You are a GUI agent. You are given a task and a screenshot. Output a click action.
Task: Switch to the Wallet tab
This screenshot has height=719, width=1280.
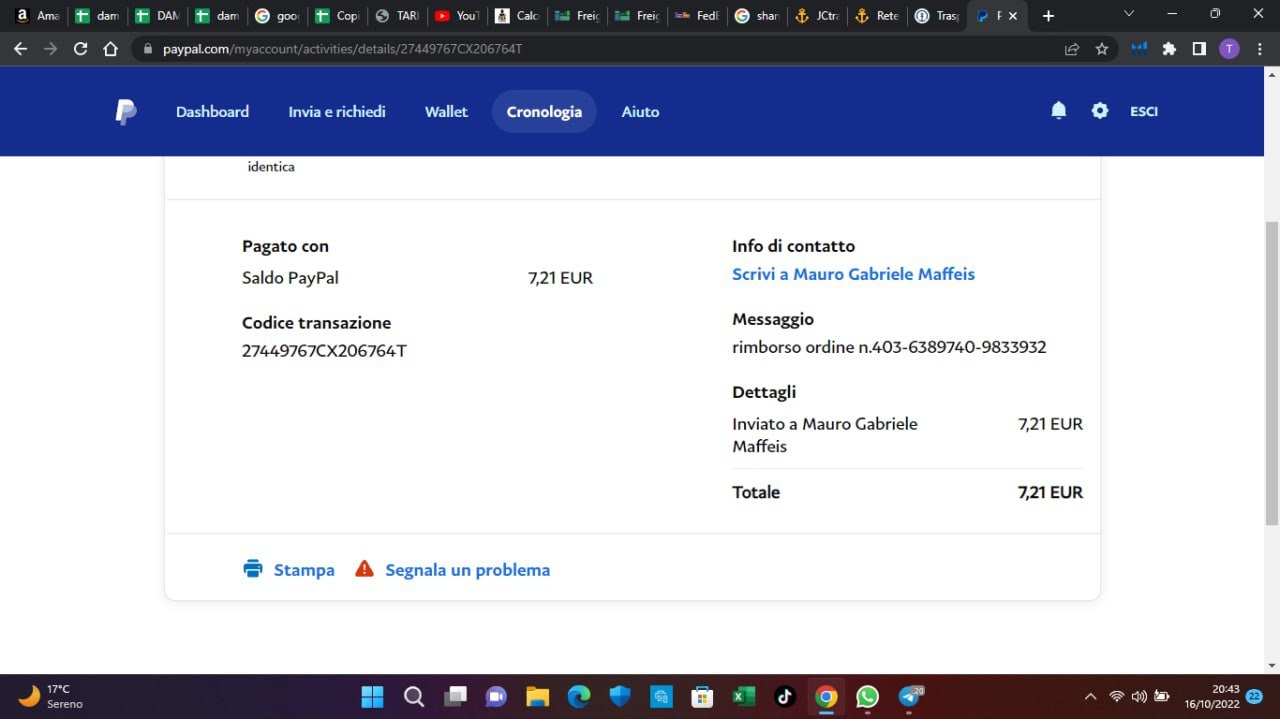pos(446,112)
